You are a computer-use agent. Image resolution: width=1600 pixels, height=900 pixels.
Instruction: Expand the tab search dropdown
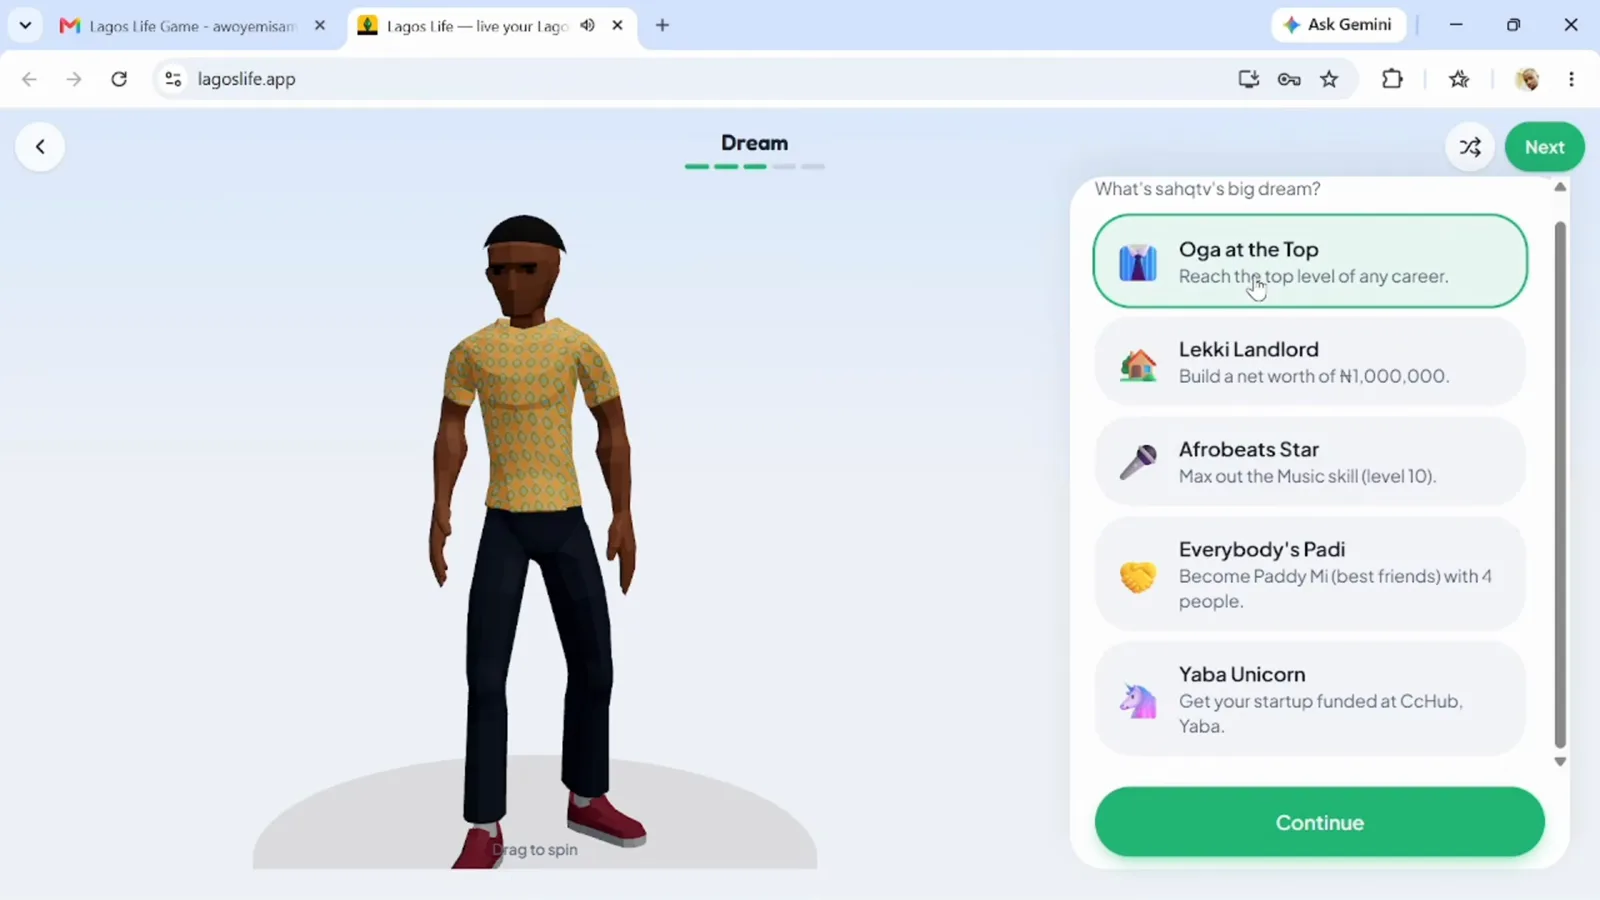coord(25,25)
